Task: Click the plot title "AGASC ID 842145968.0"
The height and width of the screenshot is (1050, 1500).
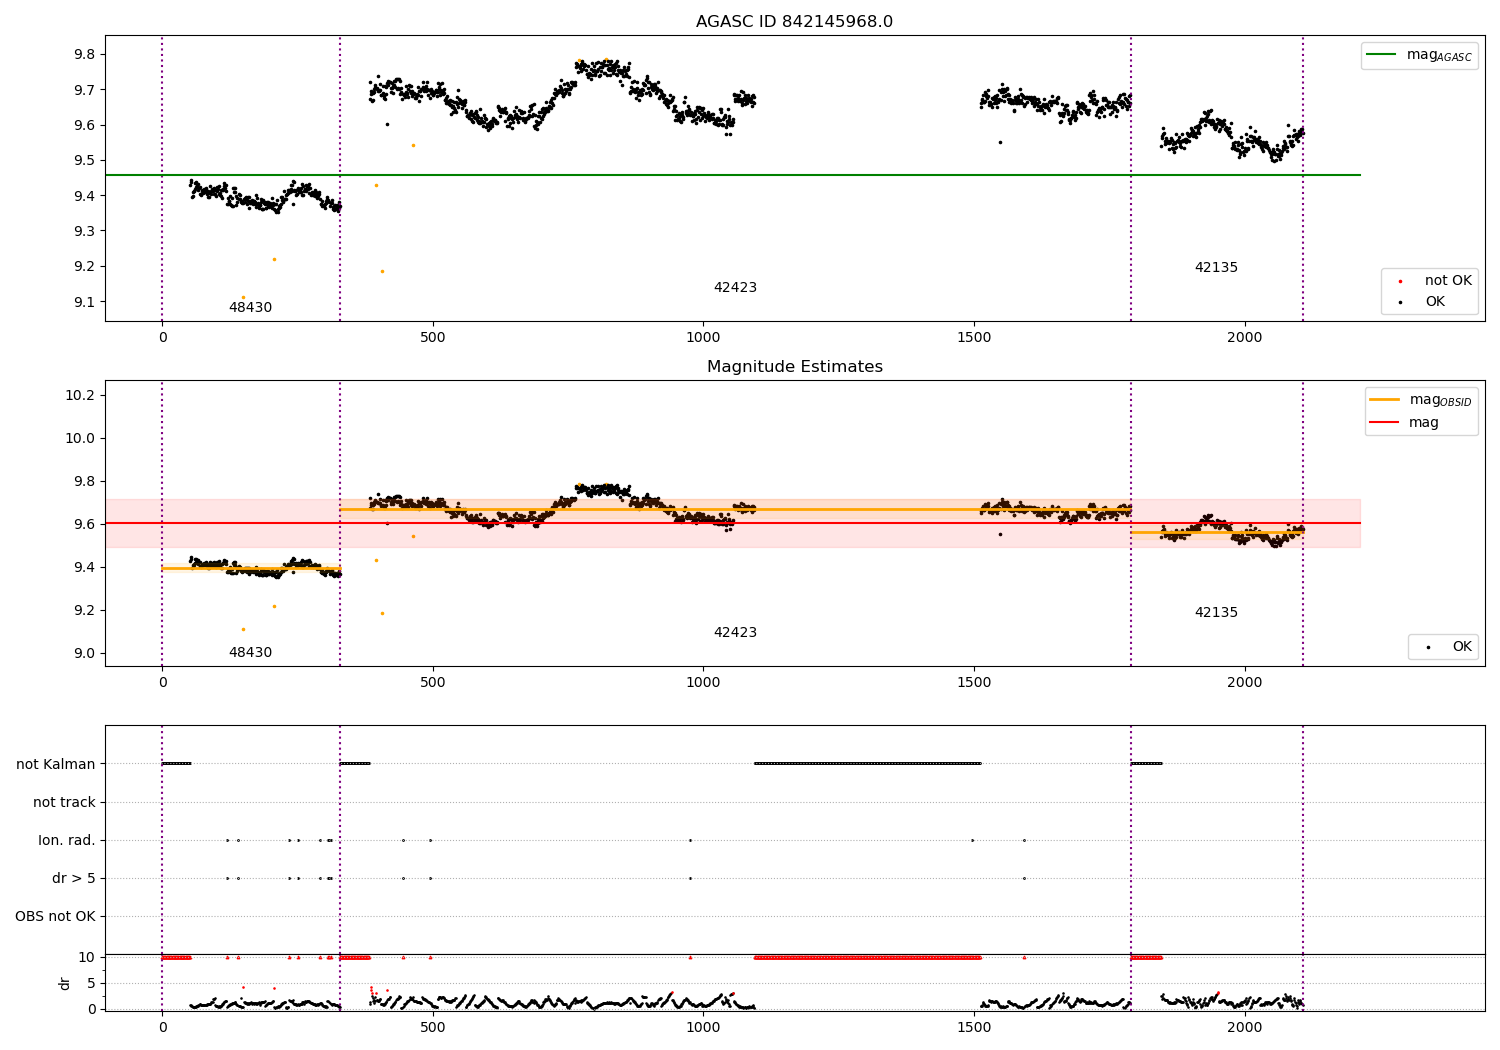Action: point(794,21)
